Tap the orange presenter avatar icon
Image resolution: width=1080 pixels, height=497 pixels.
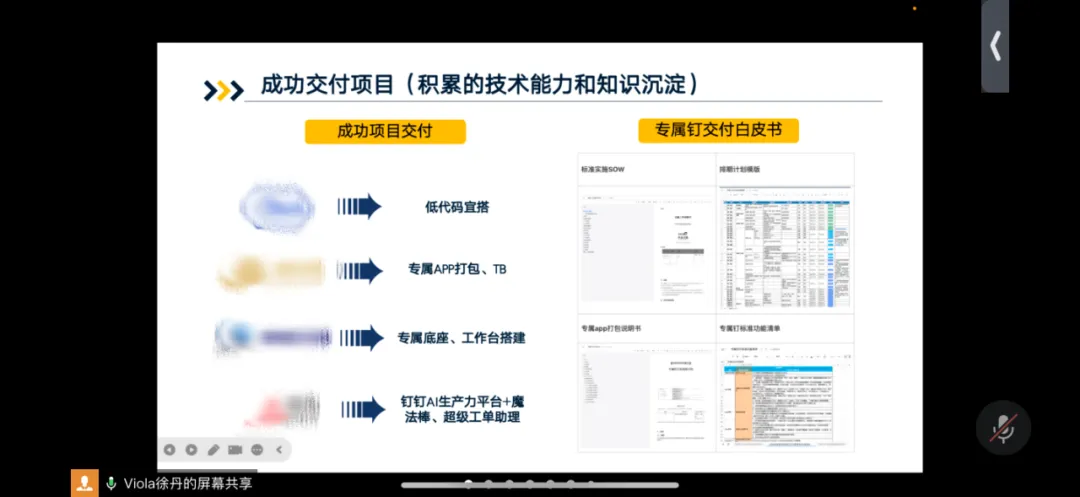click(x=85, y=483)
